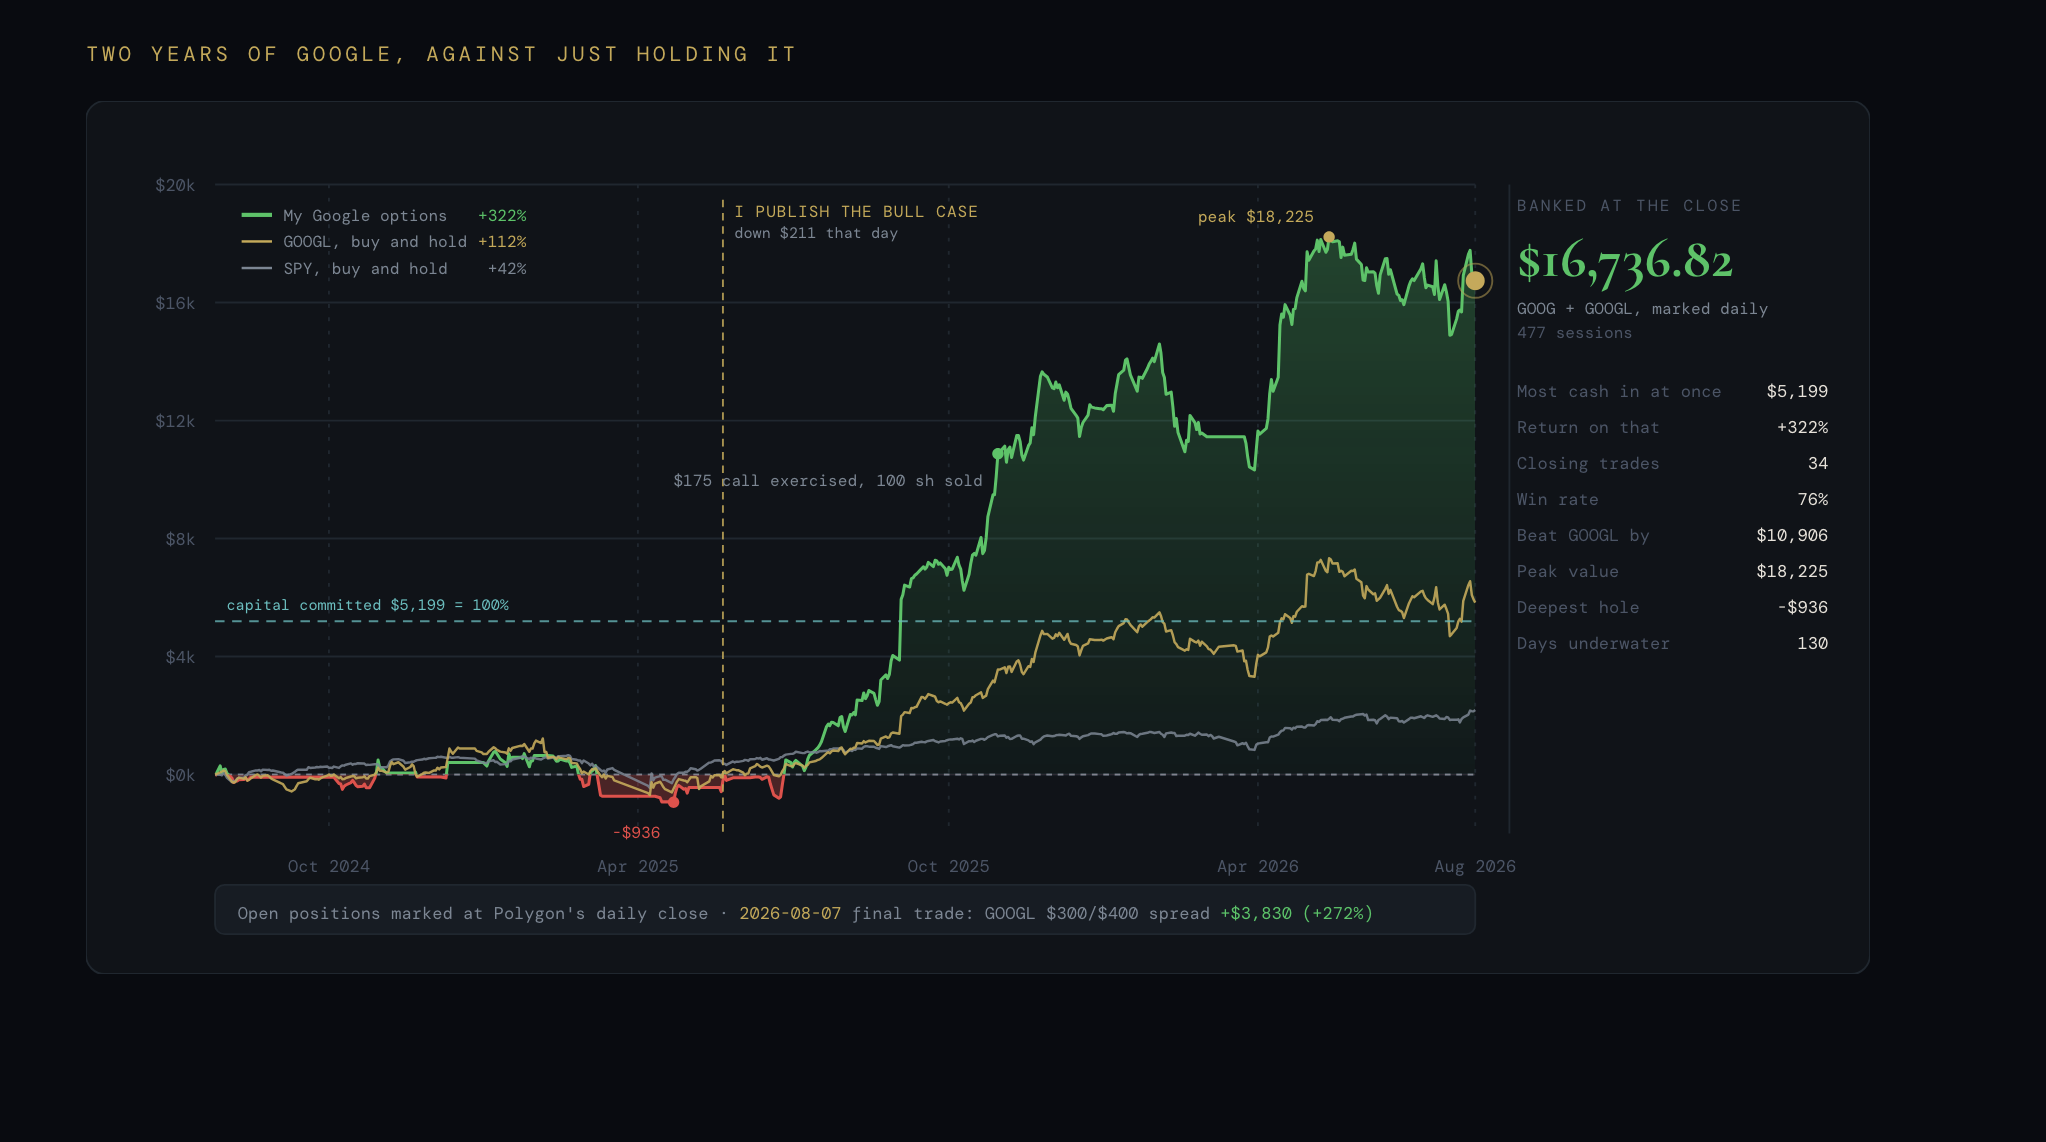
Task: Click the $18,225 value in the stats list
Action: 1792,571
